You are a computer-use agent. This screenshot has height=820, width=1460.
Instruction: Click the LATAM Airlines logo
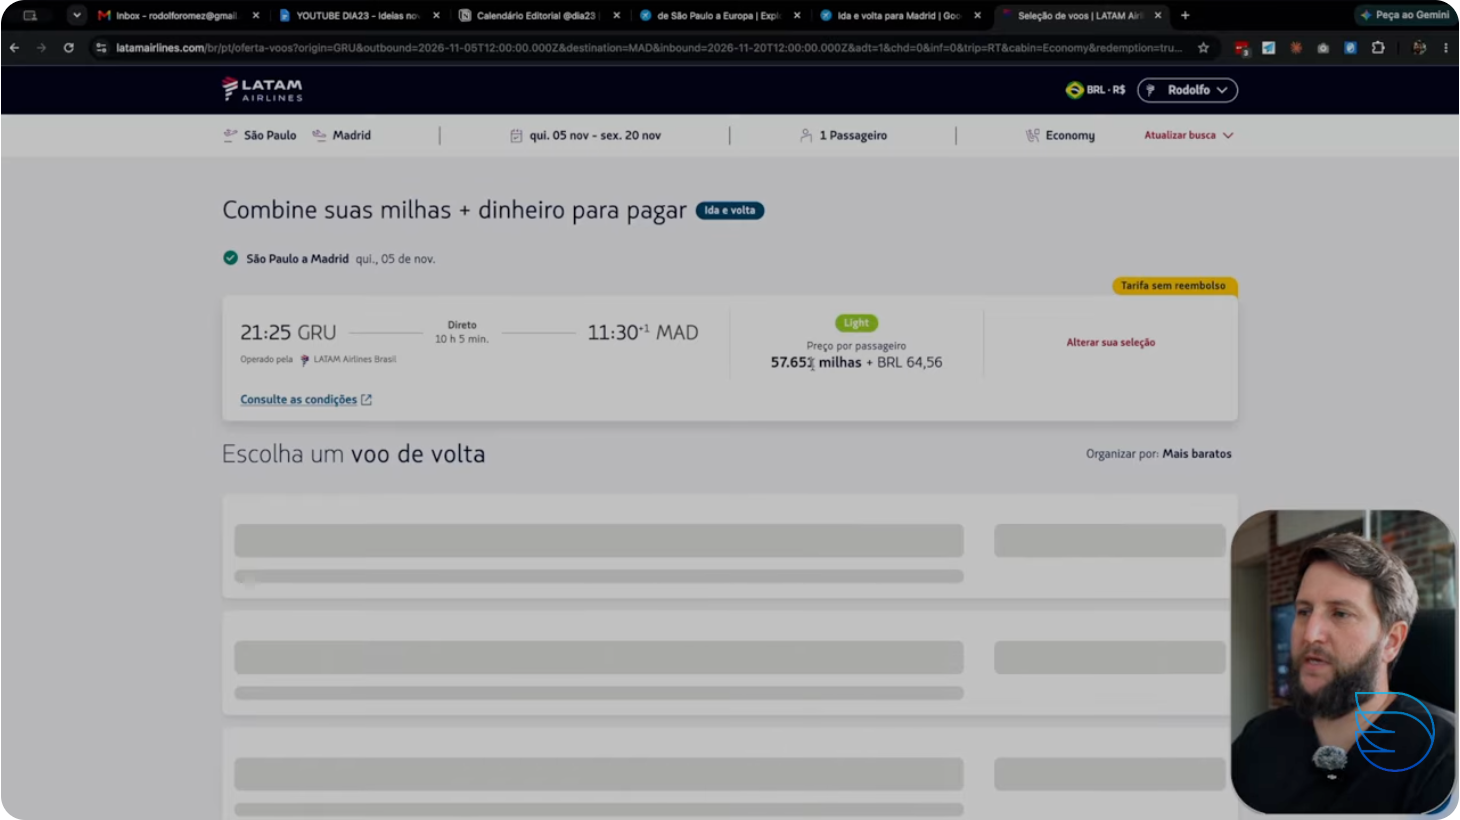(x=262, y=89)
